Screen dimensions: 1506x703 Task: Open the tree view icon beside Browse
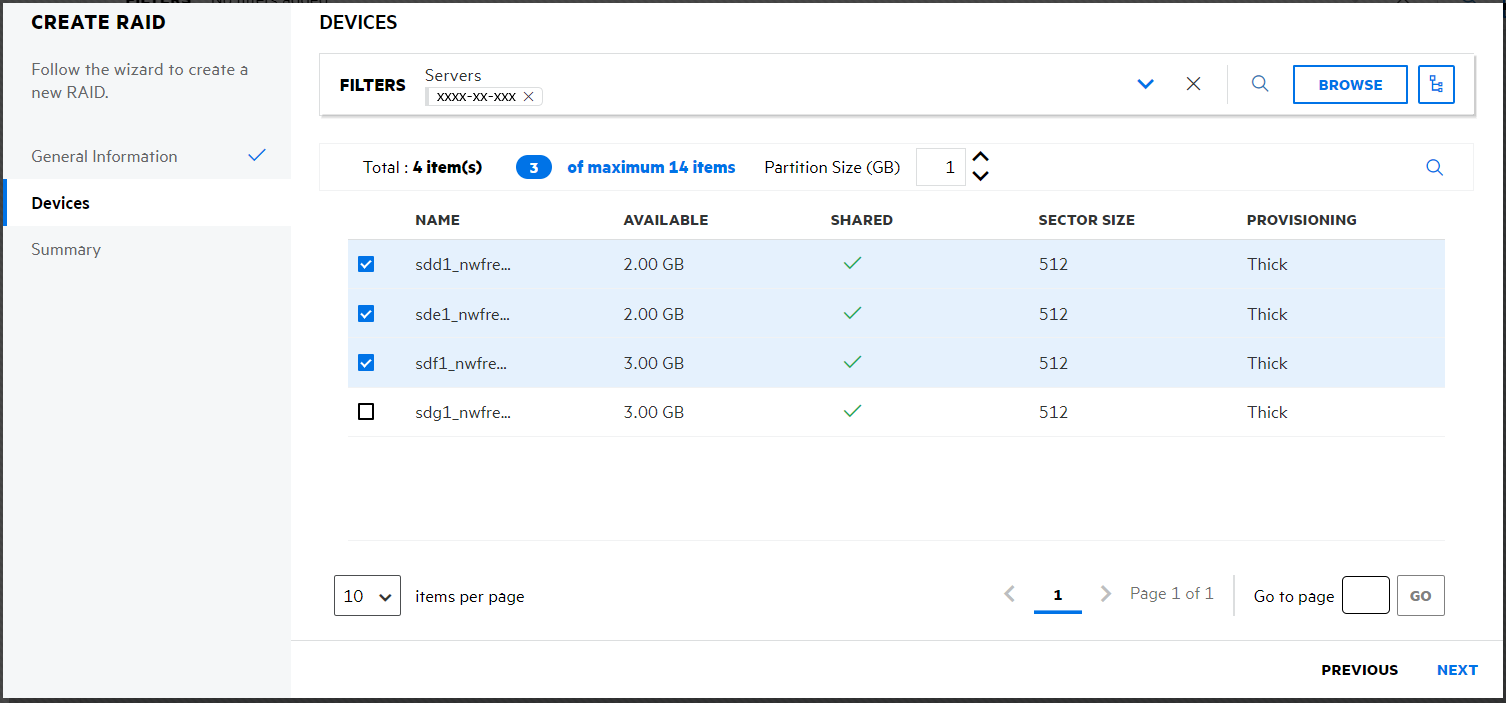1436,85
